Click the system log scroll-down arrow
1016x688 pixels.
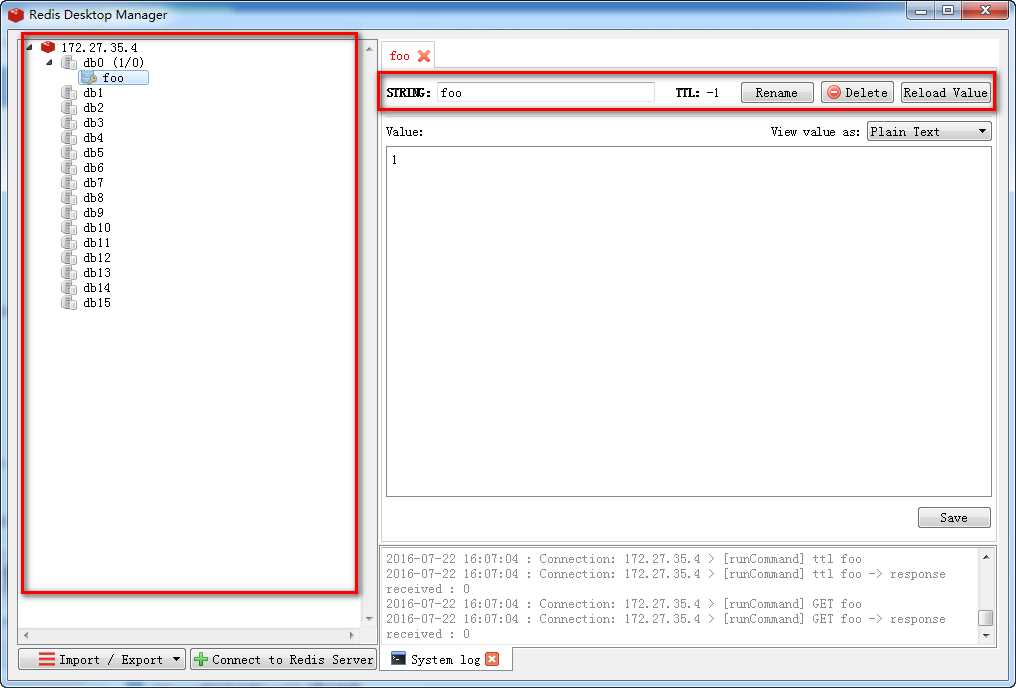tap(986, 636)
